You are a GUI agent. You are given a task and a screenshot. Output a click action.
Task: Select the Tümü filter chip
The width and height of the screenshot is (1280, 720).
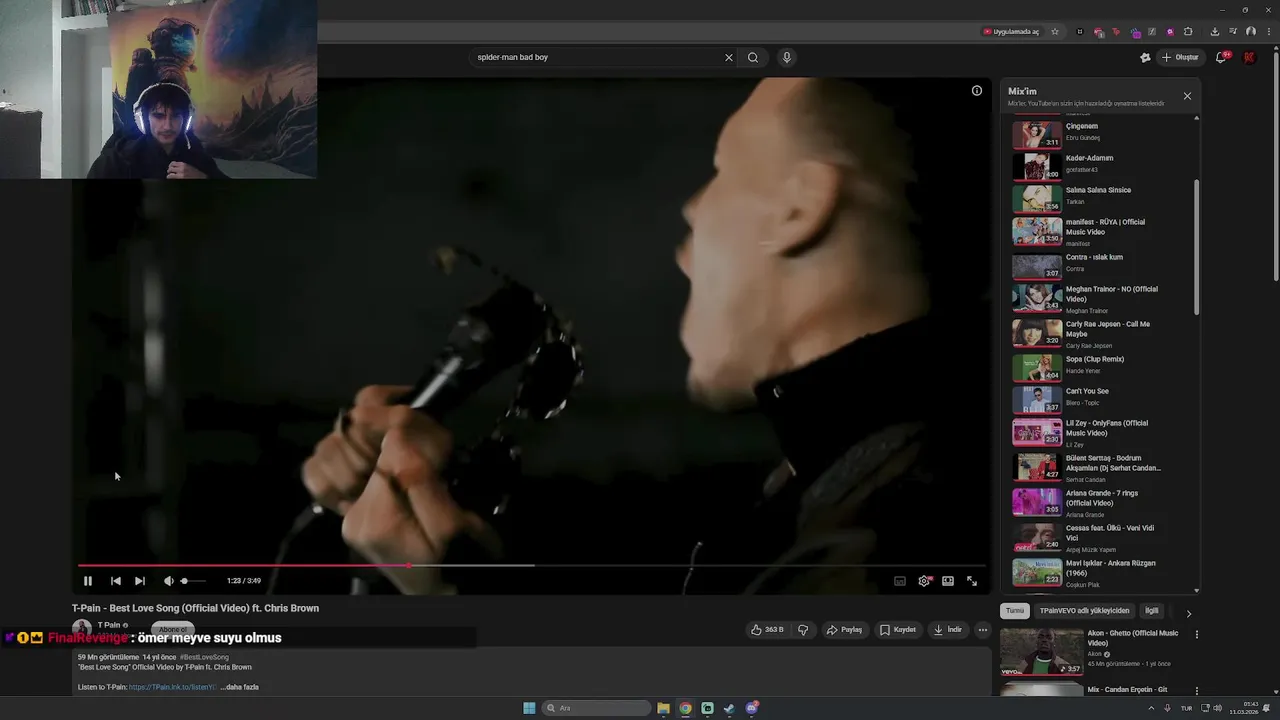[x=1015, y=611]
